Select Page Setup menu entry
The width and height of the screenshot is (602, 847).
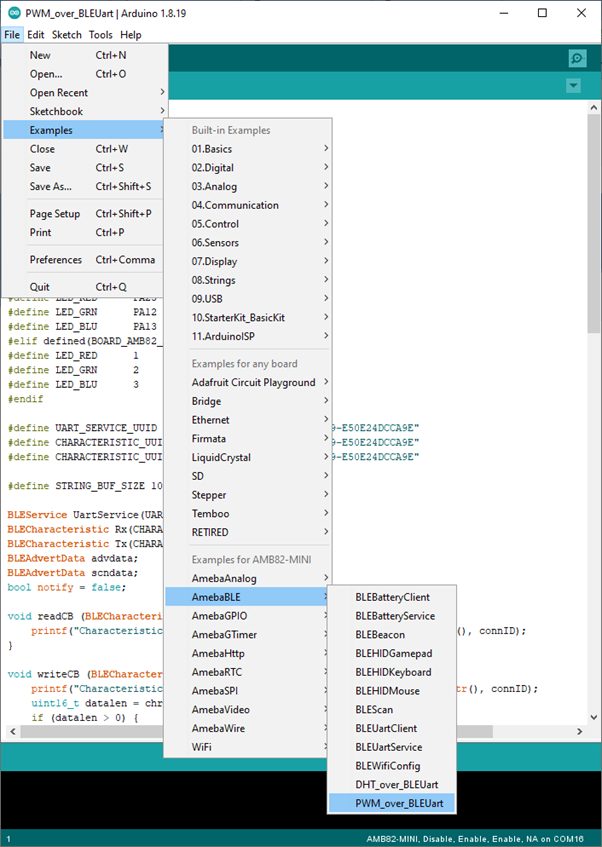(55, 214)
